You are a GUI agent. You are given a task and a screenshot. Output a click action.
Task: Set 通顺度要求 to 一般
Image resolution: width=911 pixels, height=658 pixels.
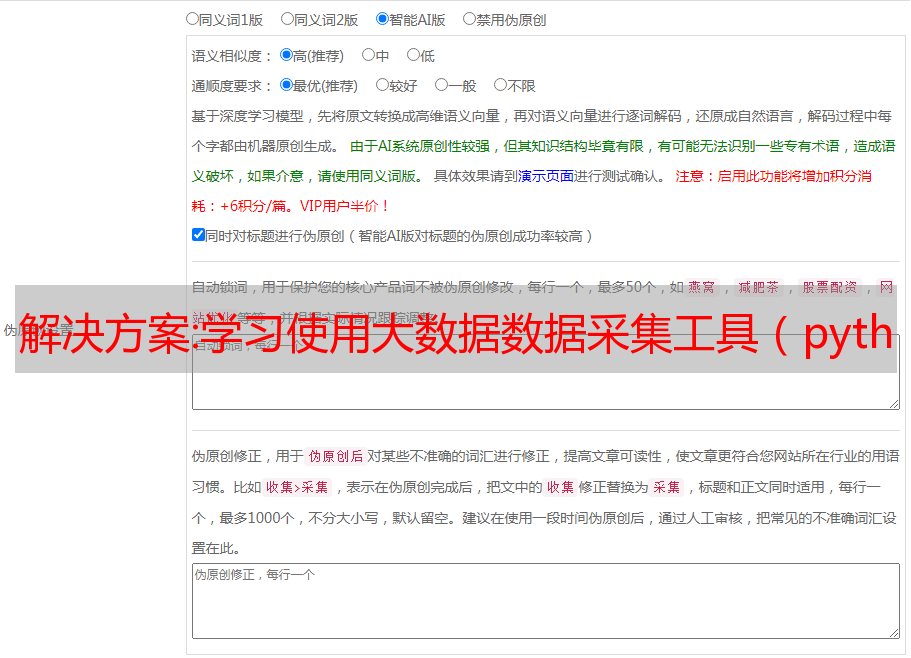pyautogui.click(x=442, y=85)
